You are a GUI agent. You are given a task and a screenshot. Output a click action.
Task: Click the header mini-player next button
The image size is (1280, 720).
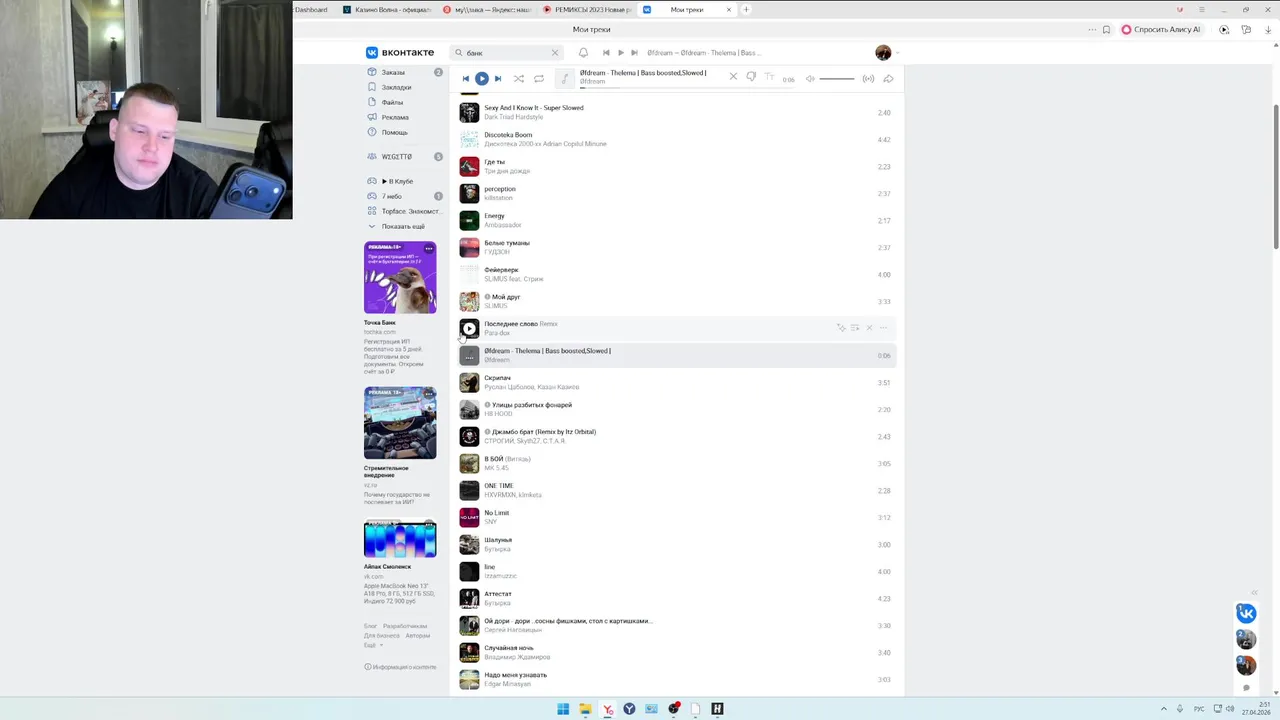pyautogui.click(x=634, y=53)
